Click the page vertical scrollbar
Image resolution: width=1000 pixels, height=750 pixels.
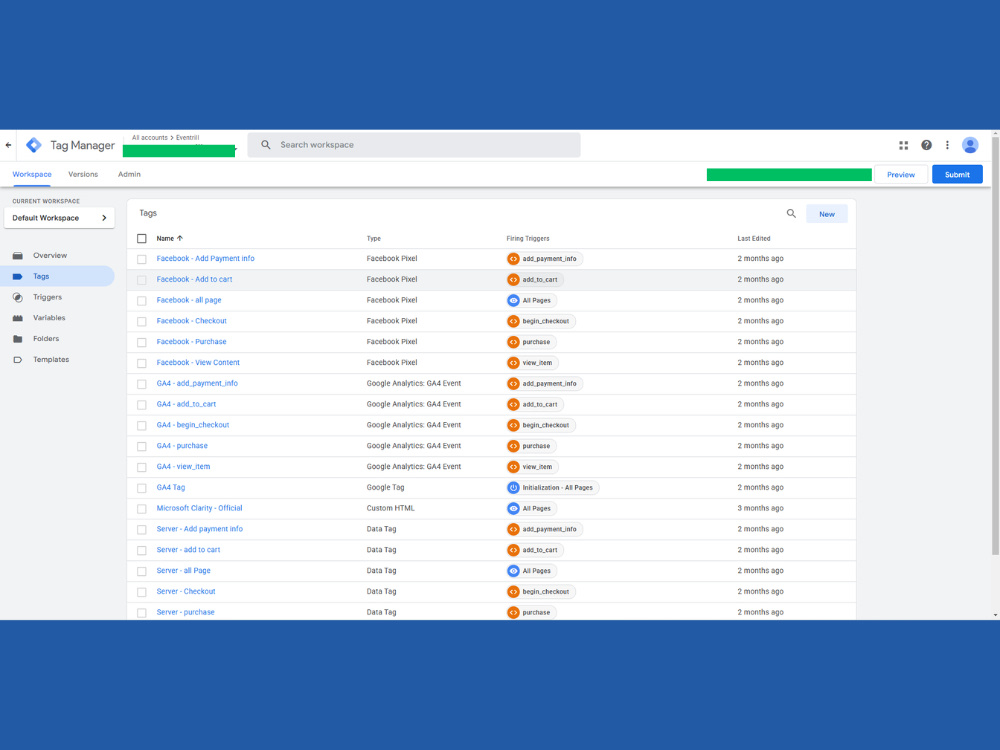(996, 344)
